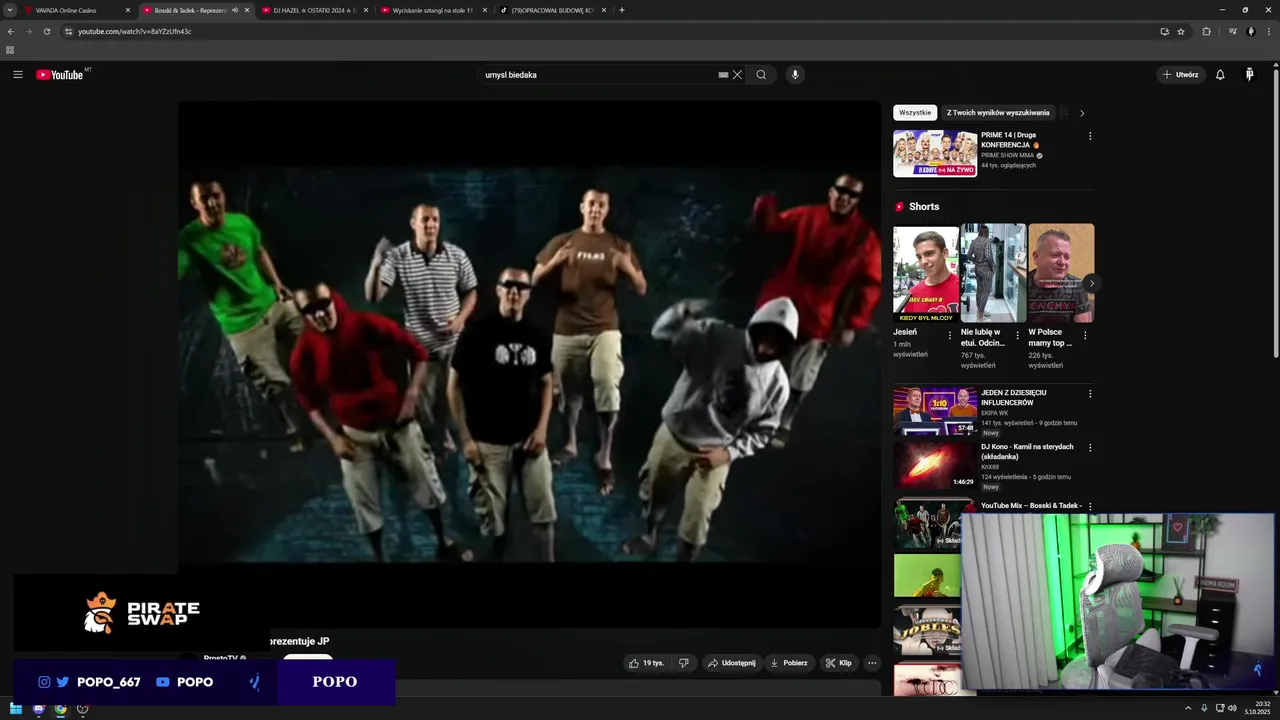Click the Chrome icon in the taskbar

coord(60,709)
